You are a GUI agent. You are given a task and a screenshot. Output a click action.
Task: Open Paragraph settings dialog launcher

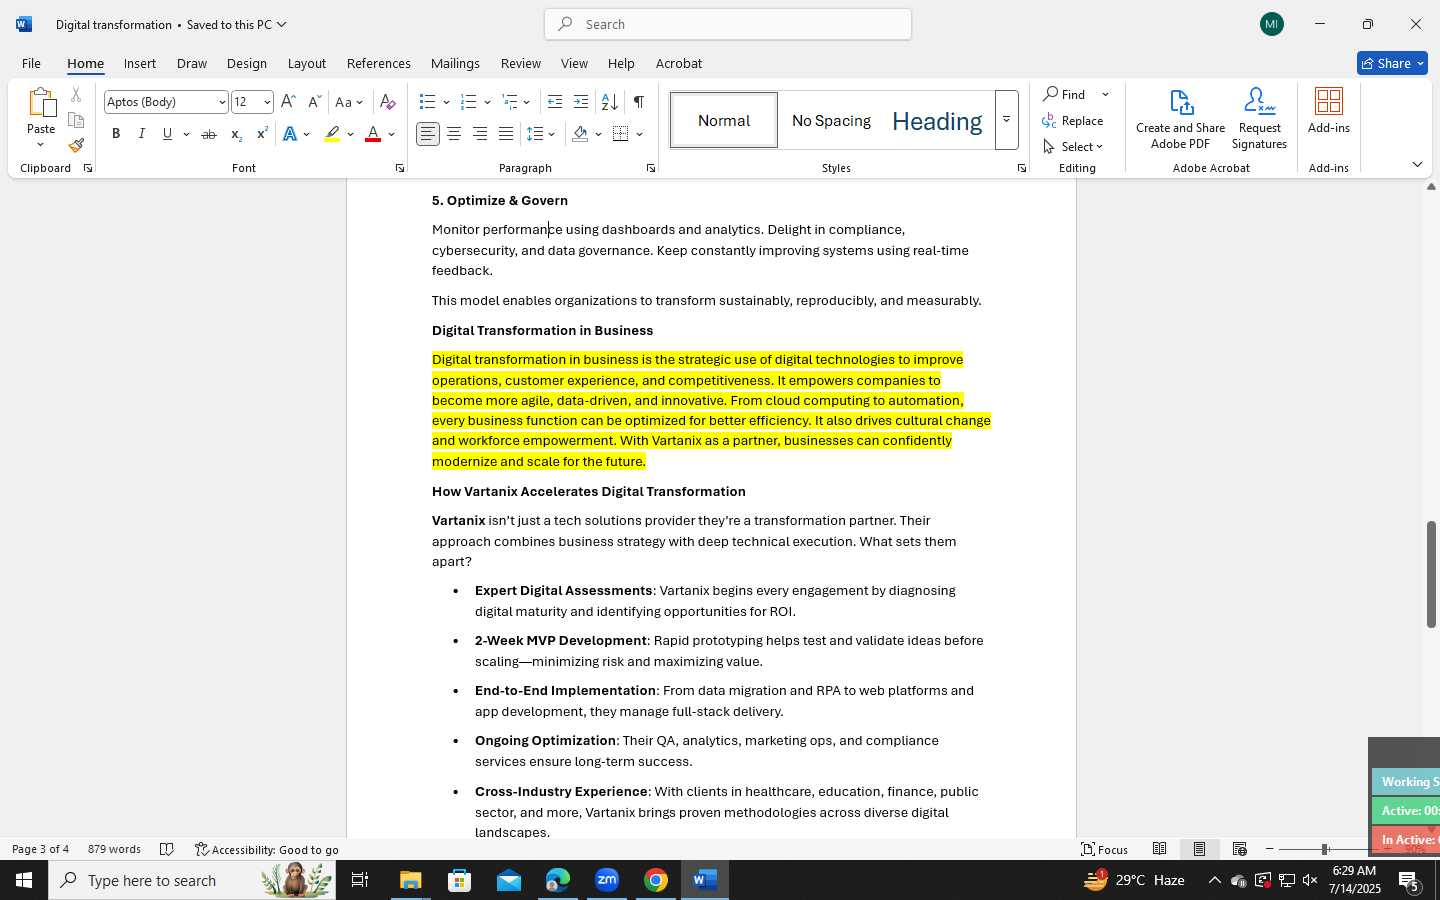[651, 168]
